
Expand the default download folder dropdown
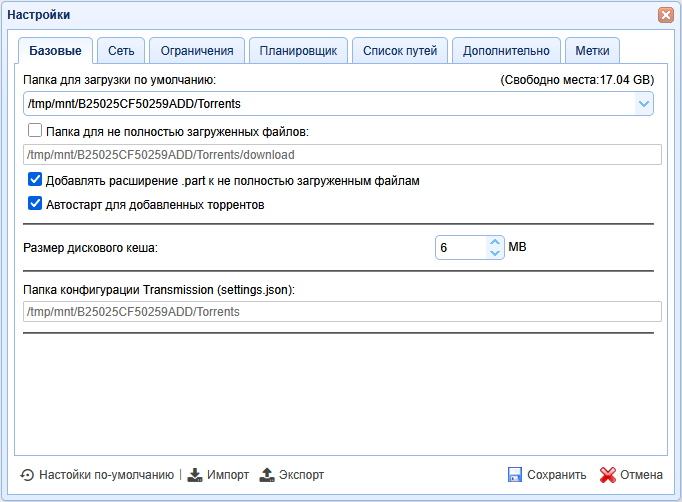(643, 103)
